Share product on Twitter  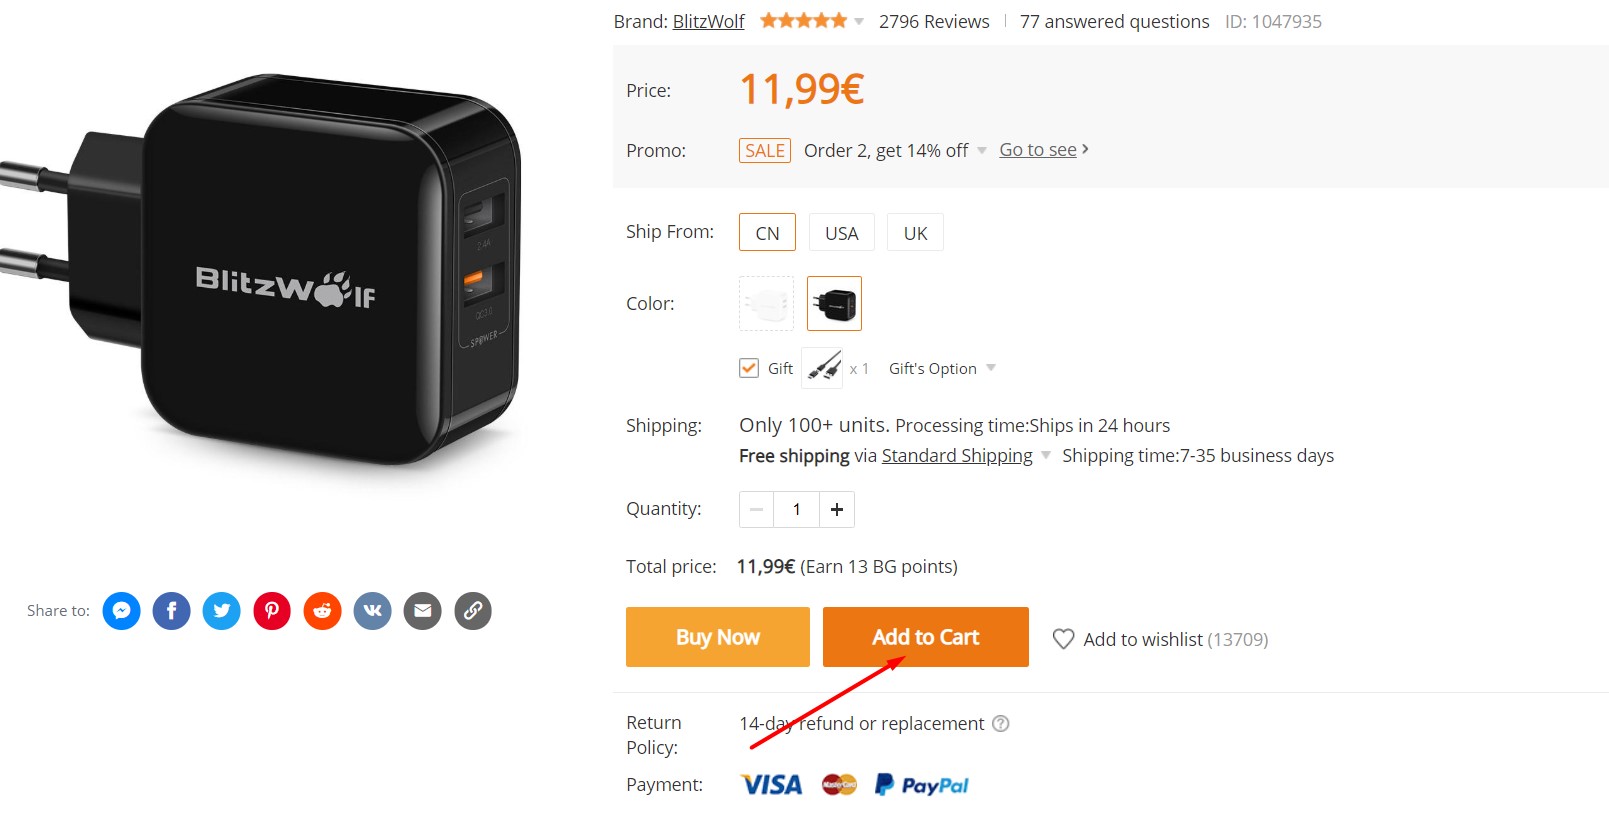222,611
